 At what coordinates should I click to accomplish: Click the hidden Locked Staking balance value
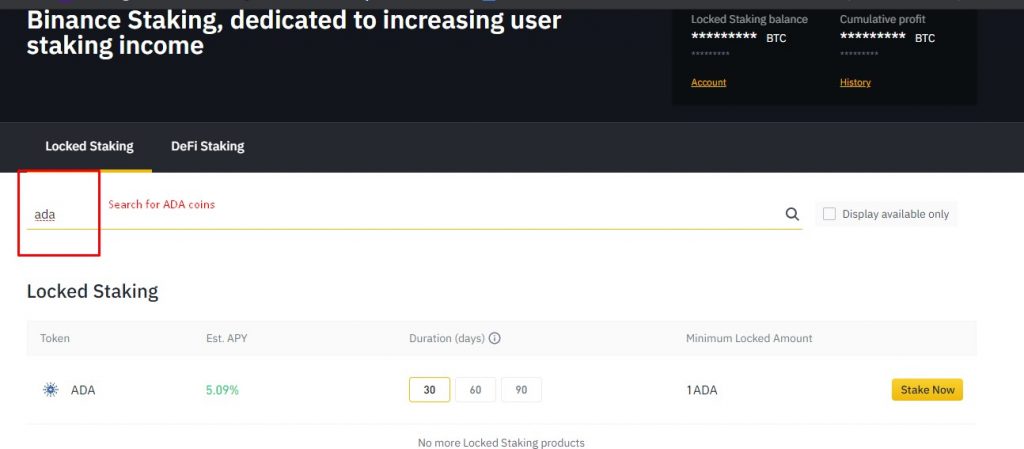(x=724, y=37)
